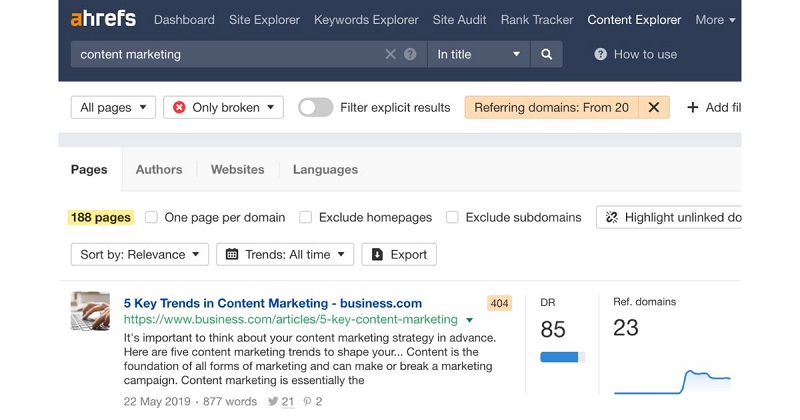This screenshot has width=800, height=420.
Task: Check One page per domain
Action: [151, 217]
